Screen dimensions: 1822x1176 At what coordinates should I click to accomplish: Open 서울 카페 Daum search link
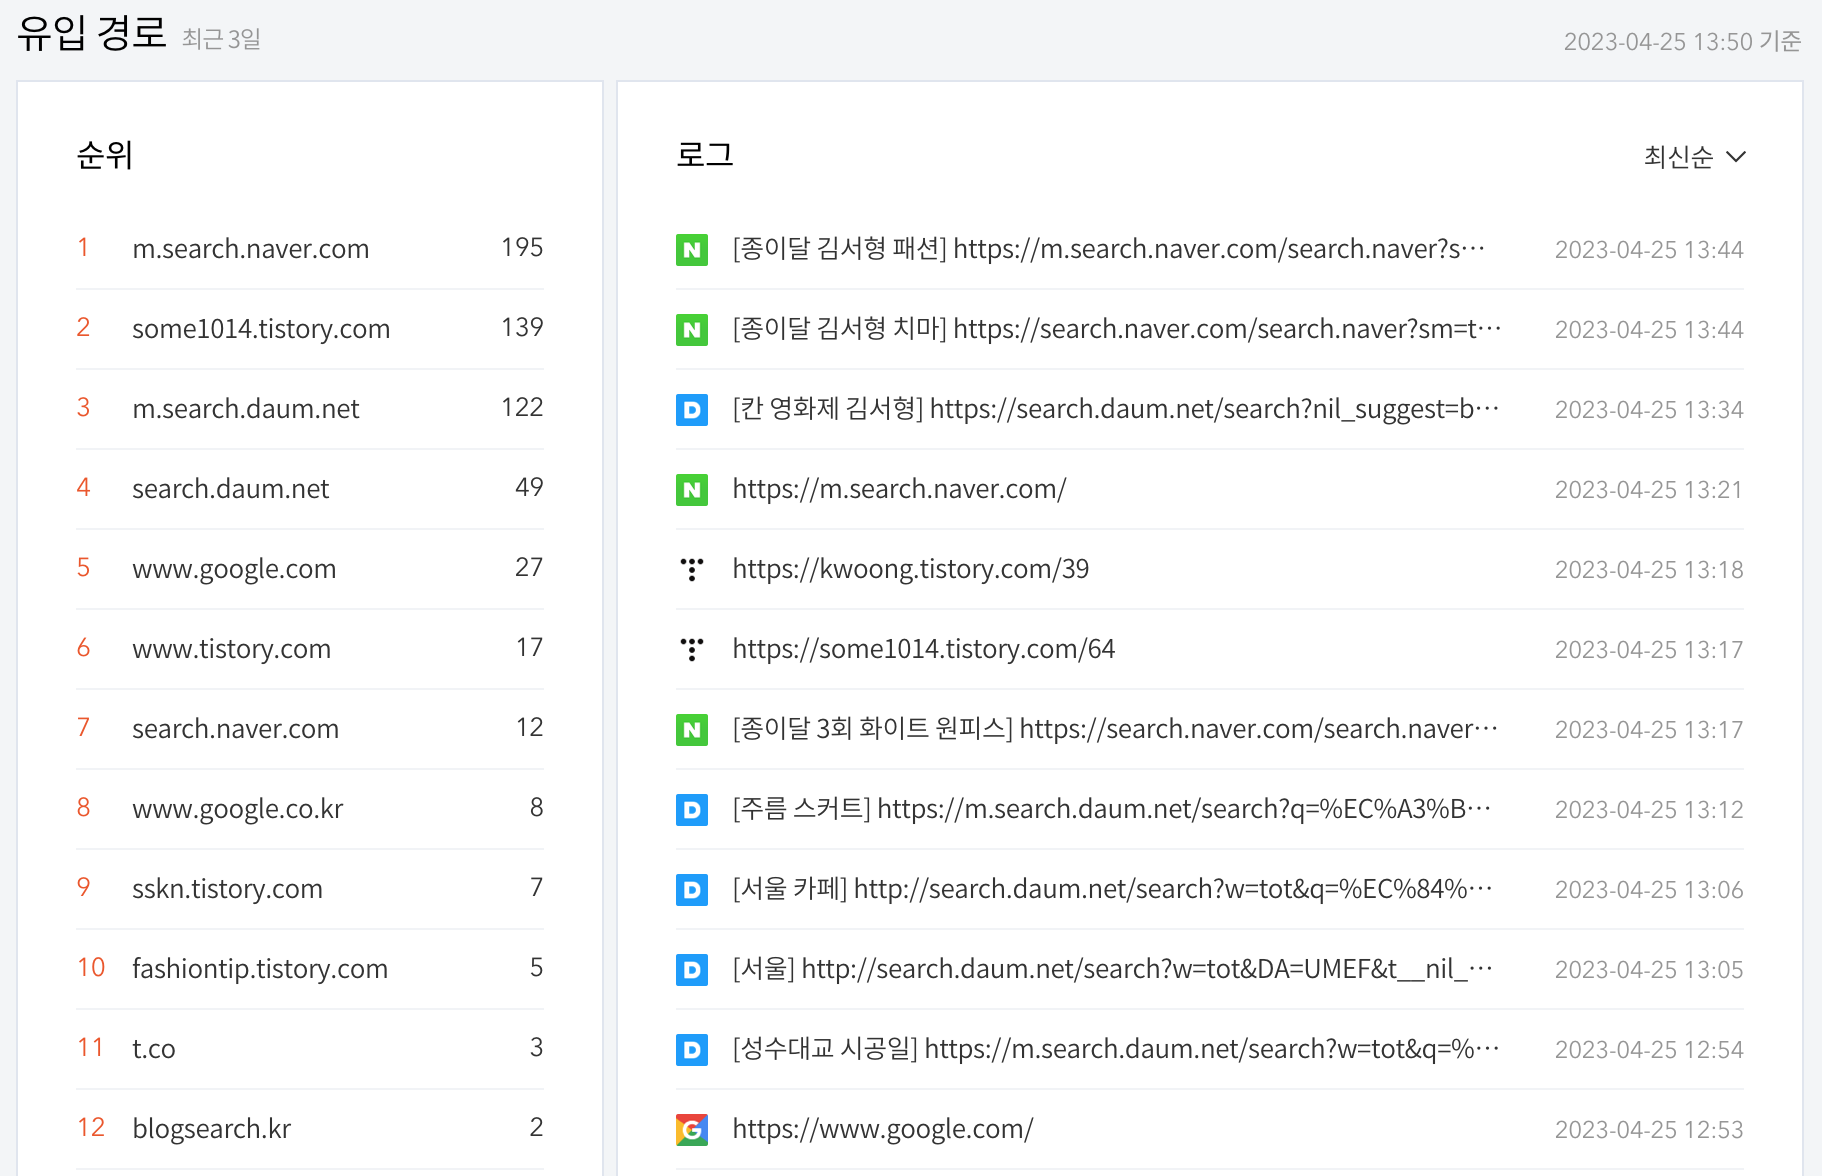tap(1113, 889)
